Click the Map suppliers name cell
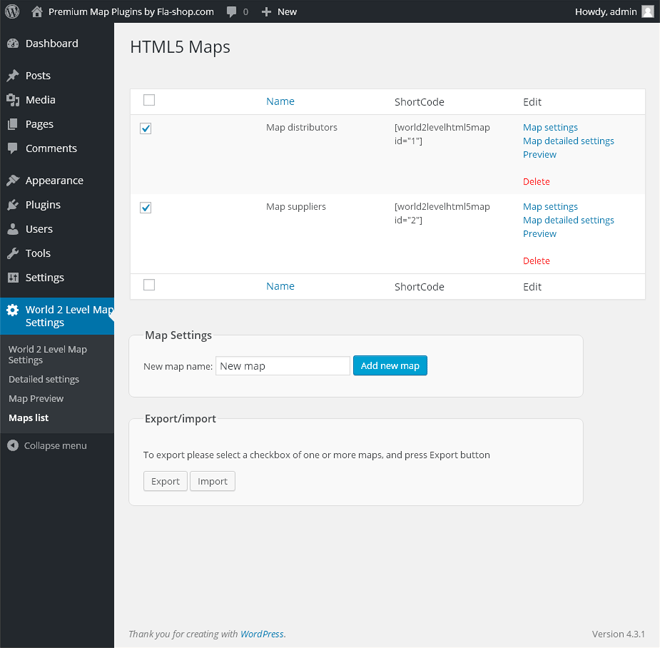This screenshot has height=648, width=660. [x=296, y=206]
